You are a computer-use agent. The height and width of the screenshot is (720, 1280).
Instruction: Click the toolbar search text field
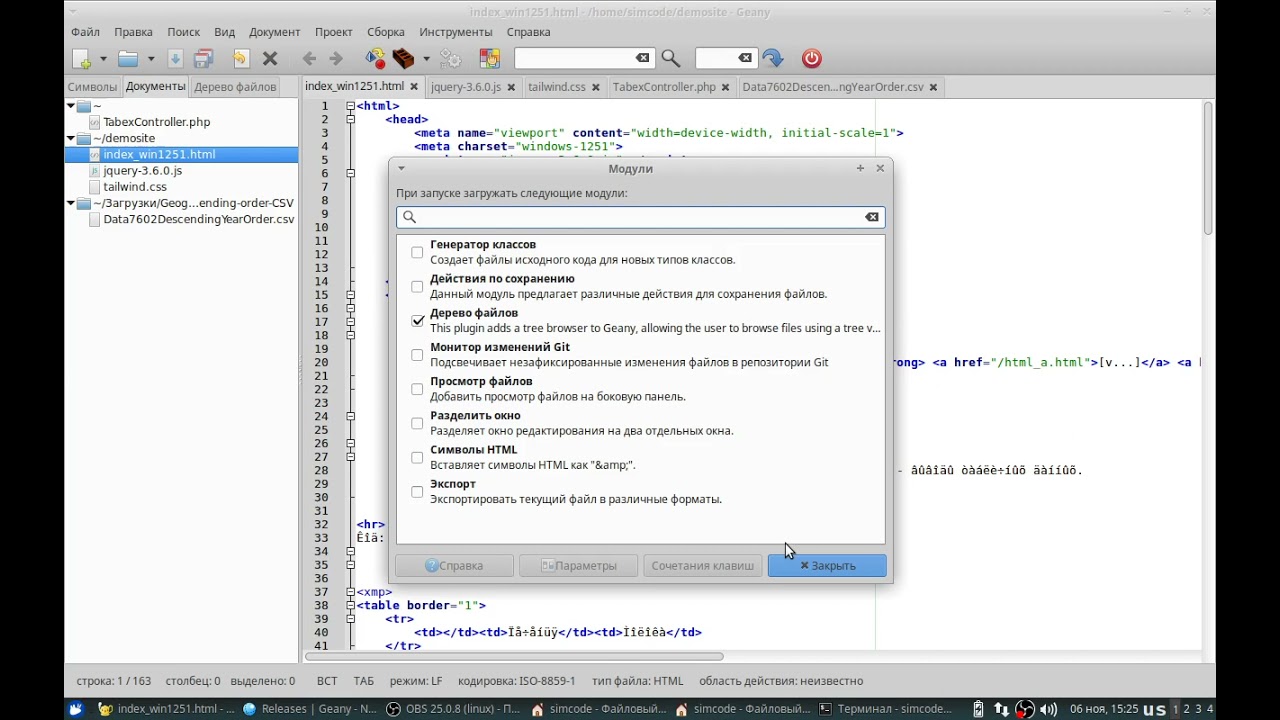coord(574,58)
